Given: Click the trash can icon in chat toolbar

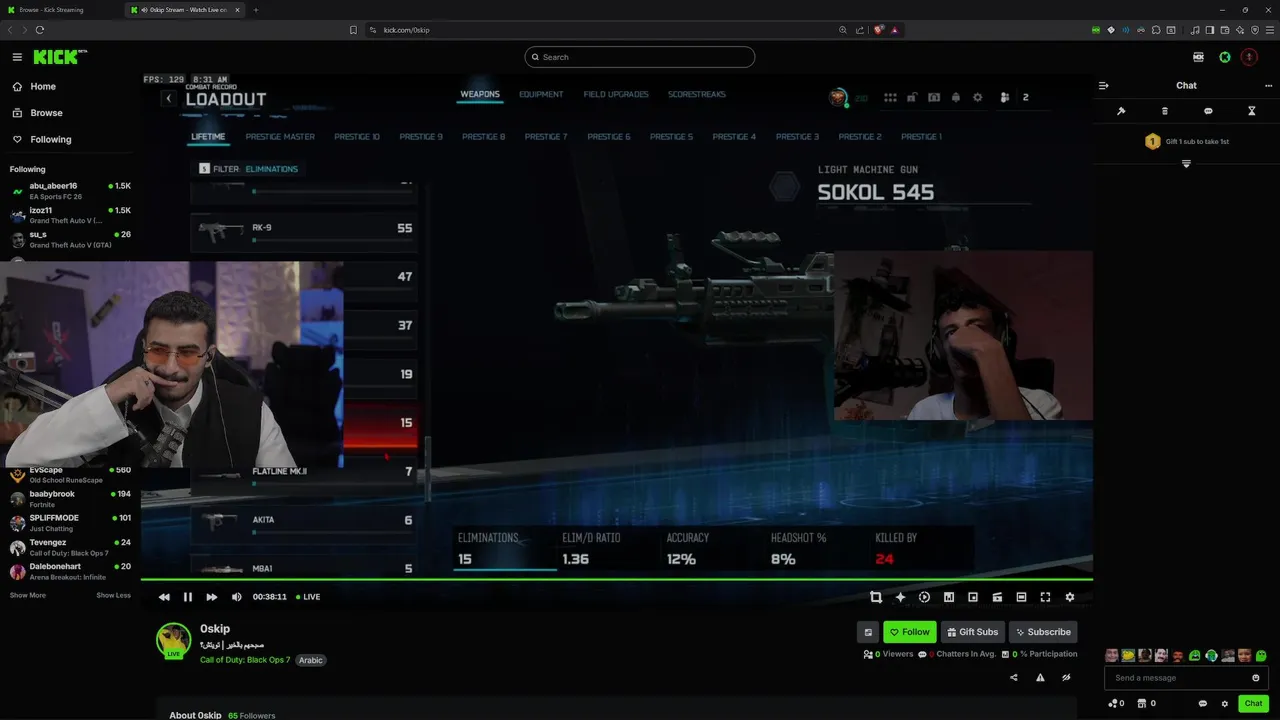Looking at the screenshot, I should [1164, 111].
